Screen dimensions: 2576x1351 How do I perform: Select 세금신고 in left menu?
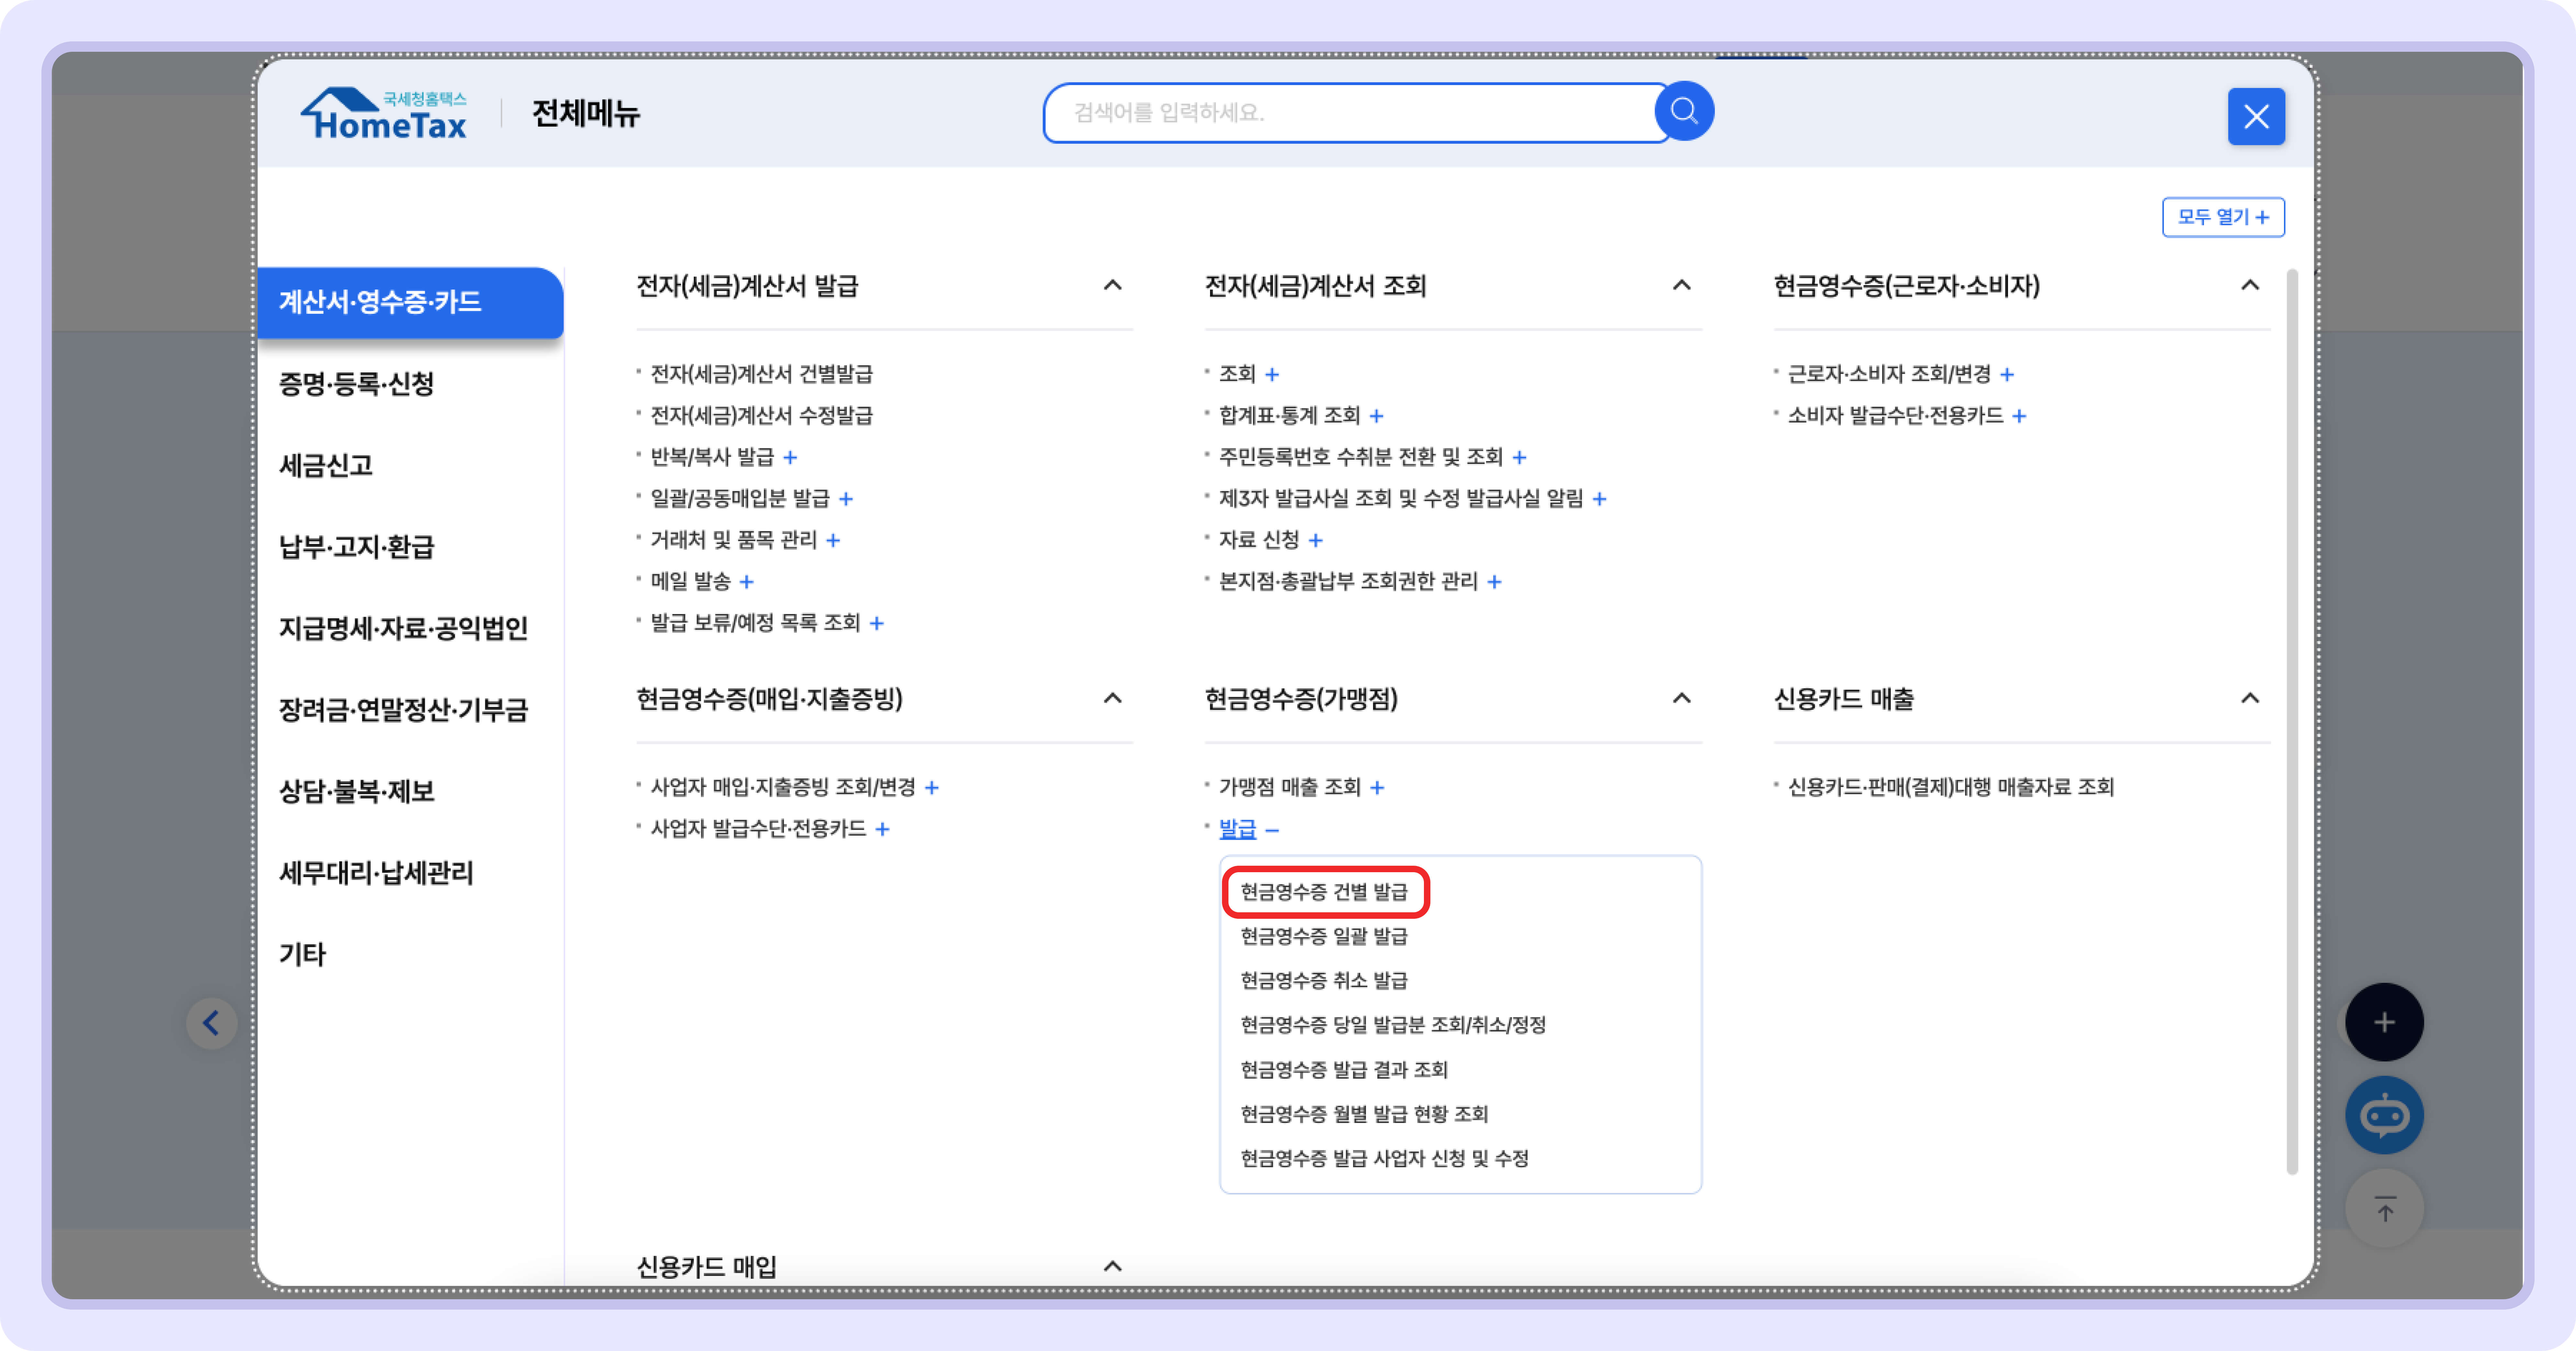[x=326, y=465]
